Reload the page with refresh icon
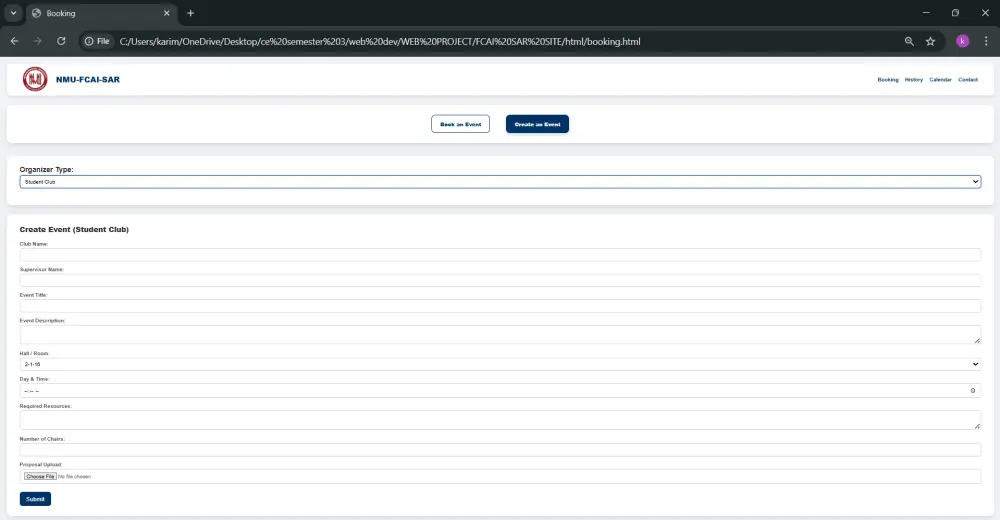Image resolution: width=1000 pixels, height=520 pixels. coord(61,41)
